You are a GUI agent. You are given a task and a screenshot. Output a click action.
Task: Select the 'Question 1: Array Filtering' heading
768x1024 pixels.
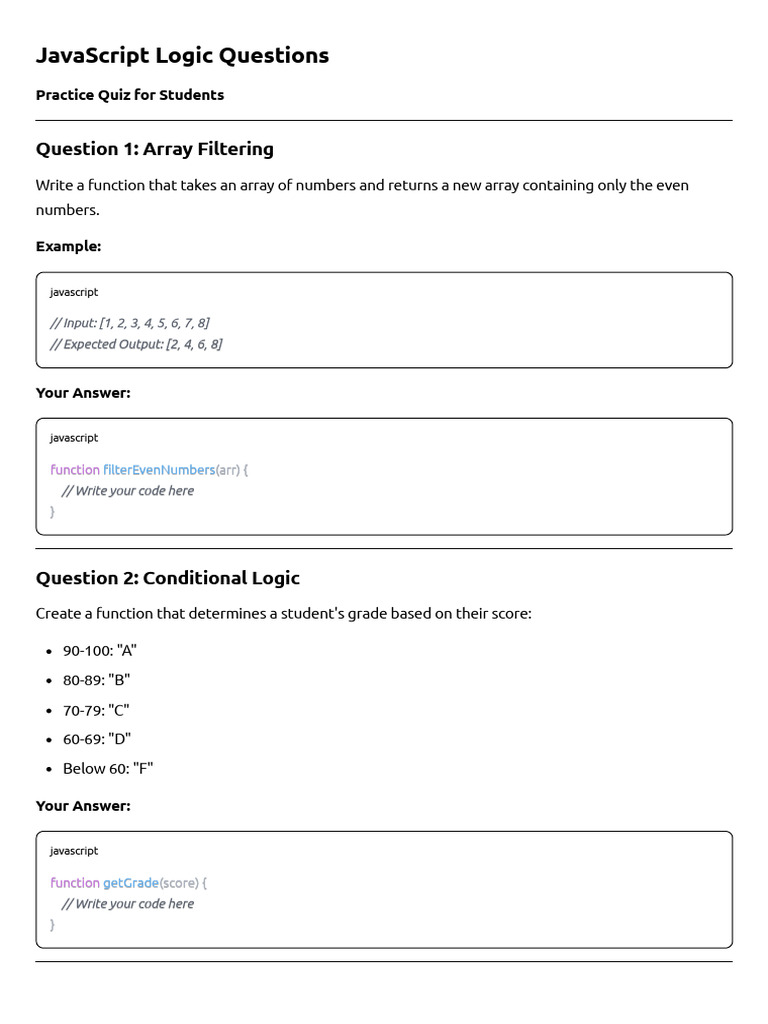point(155,149)
